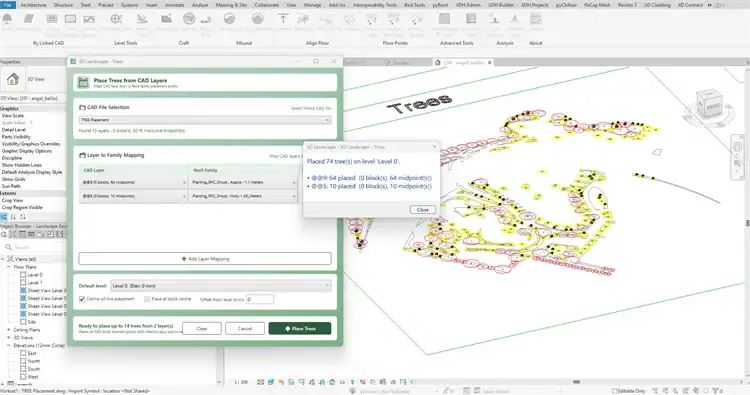
Task: Open the Architecture ribbon tab
Action: click(x=33, y=5)
